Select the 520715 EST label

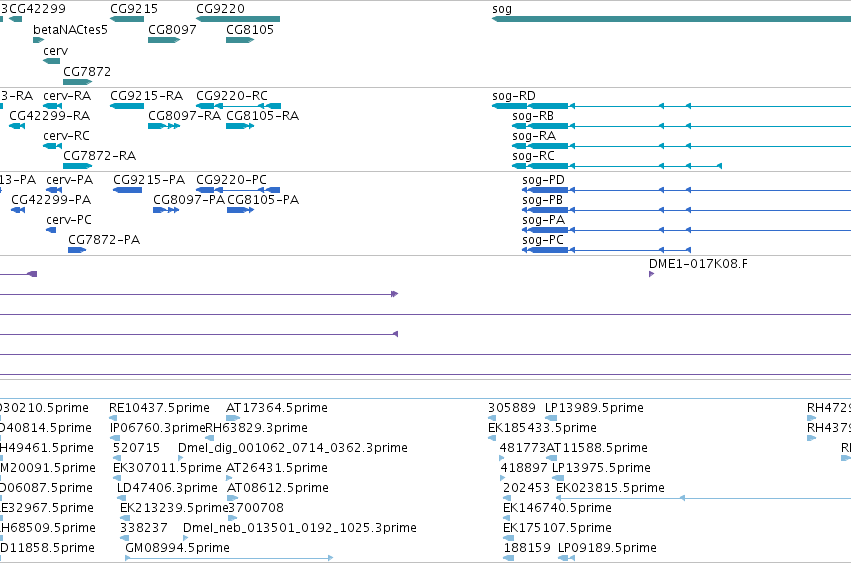136,448
